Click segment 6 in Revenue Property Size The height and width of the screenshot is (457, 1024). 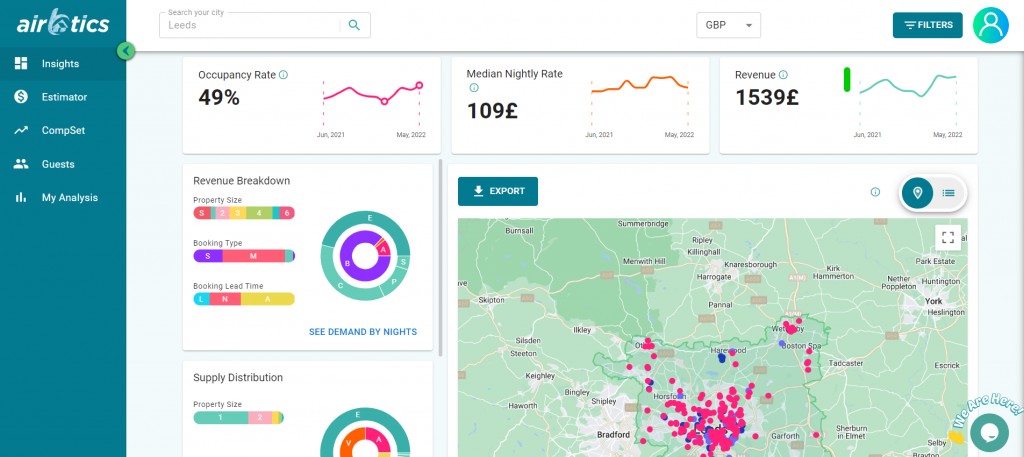pos(287,213)
